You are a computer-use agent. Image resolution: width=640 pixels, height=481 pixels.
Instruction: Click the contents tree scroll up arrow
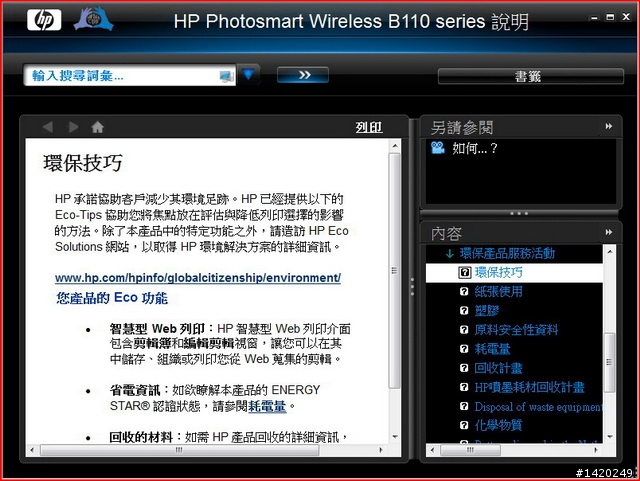pyautogui.click(x=609, y=252)
